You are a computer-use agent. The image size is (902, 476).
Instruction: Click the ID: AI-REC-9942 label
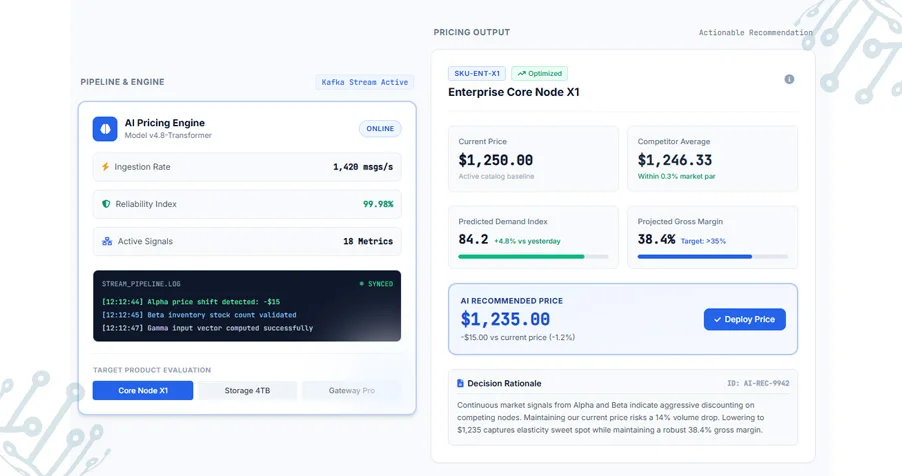coord(758,383)
